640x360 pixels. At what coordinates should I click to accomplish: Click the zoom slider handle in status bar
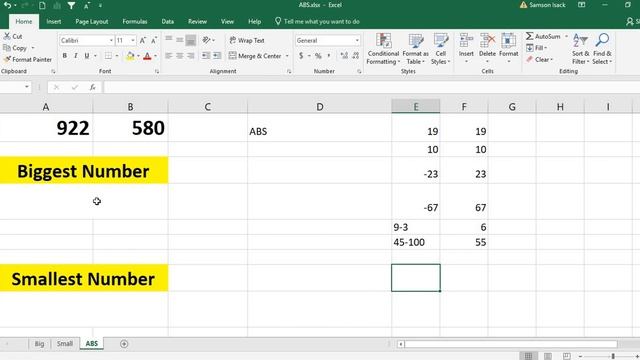point(613,356)
